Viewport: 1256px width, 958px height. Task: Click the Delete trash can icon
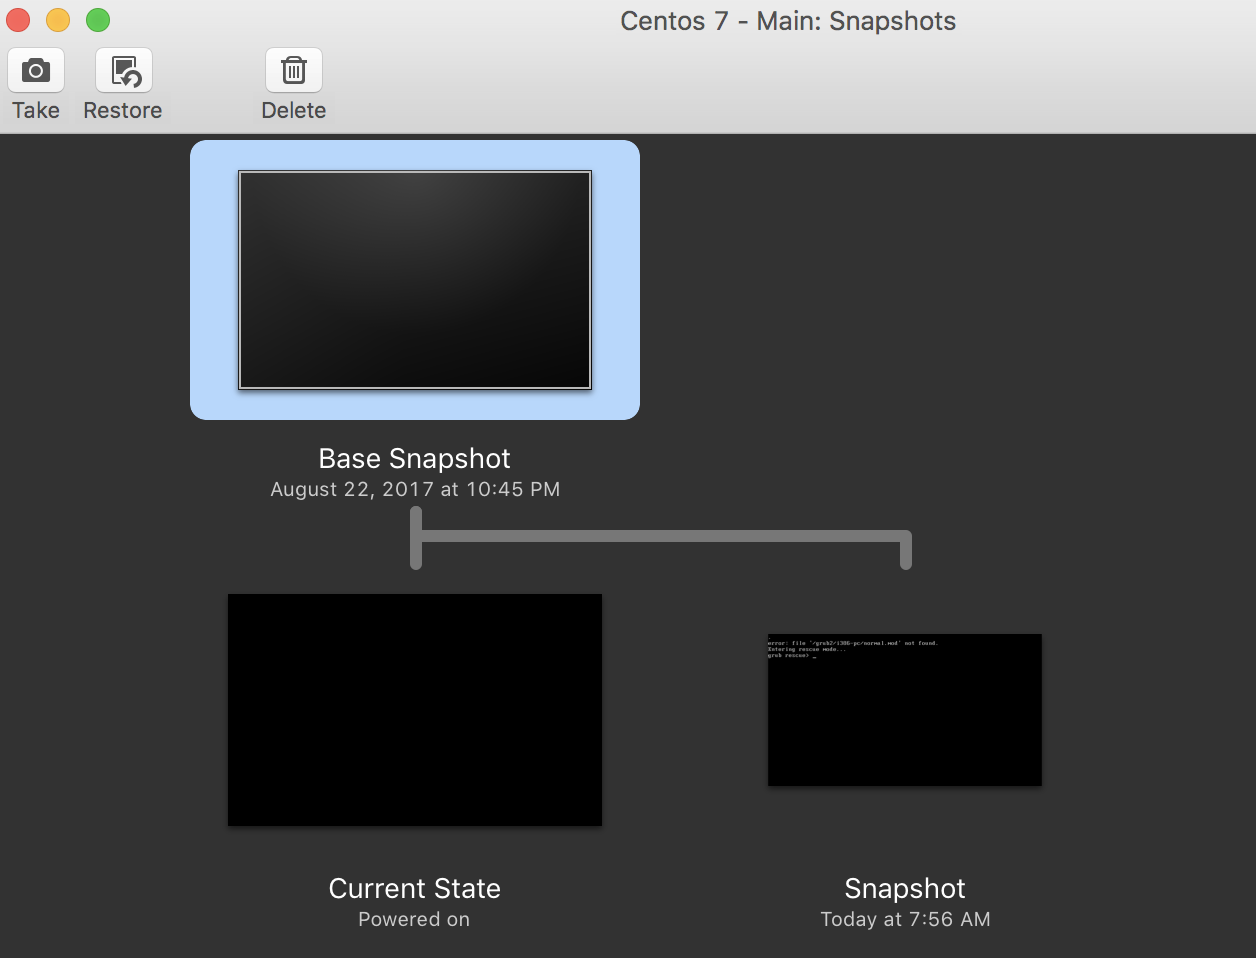(294, 71)
